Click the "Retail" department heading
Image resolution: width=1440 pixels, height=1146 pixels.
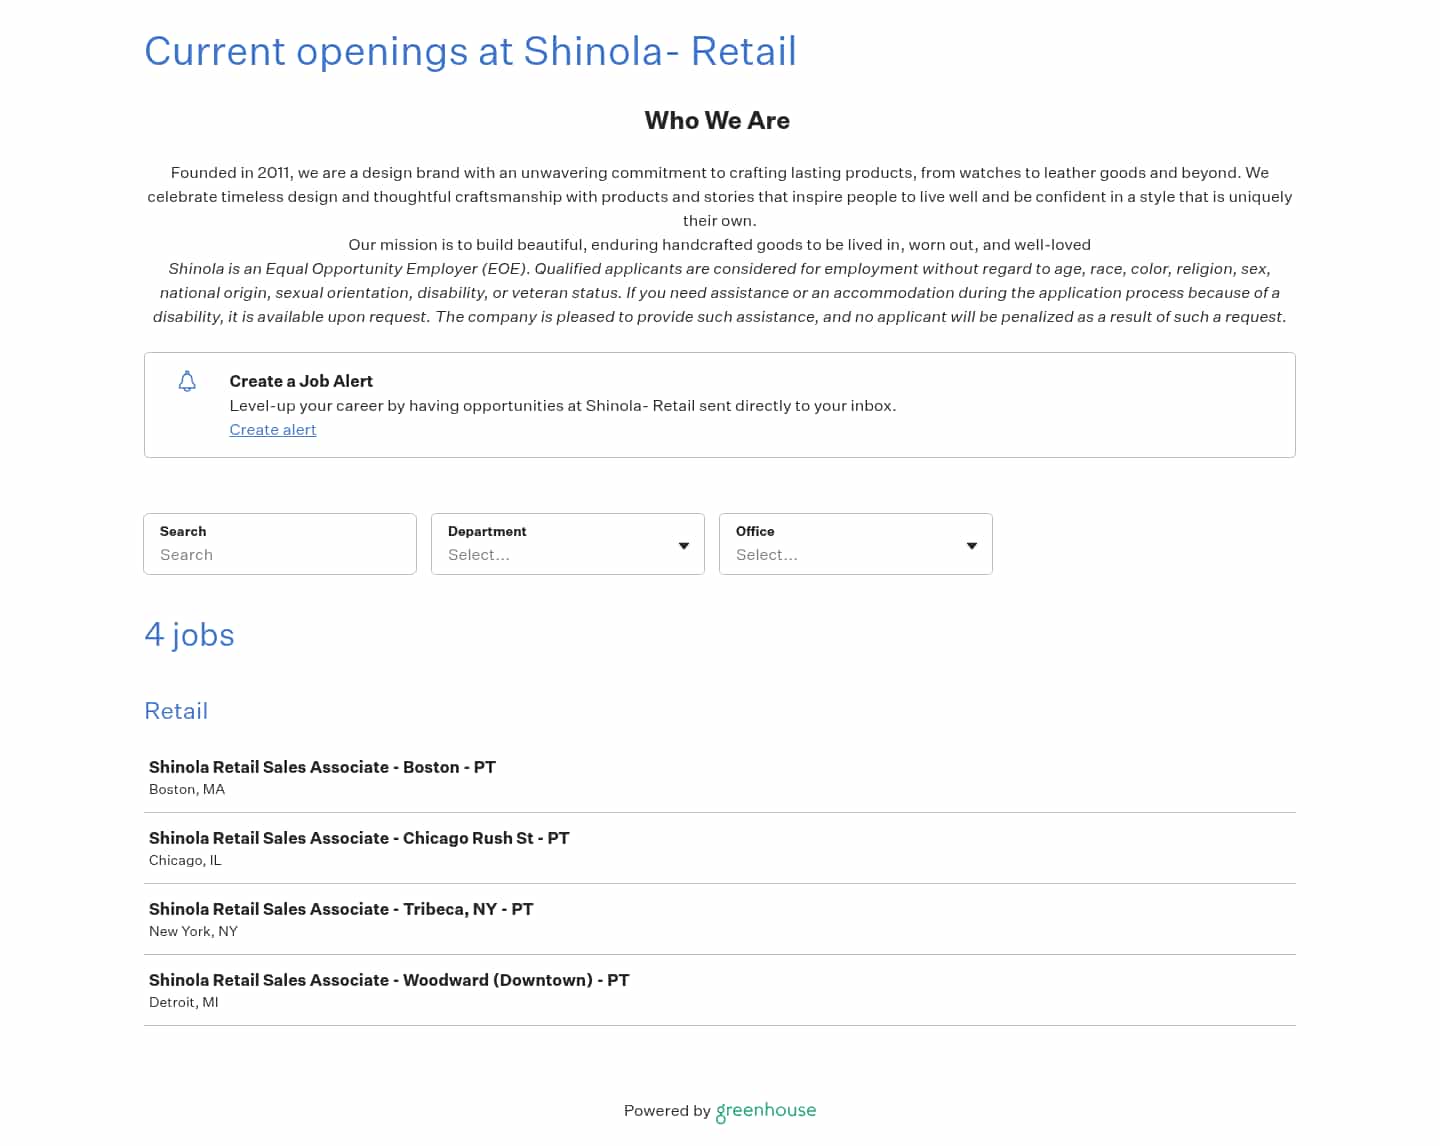click(x=176, y=711)
